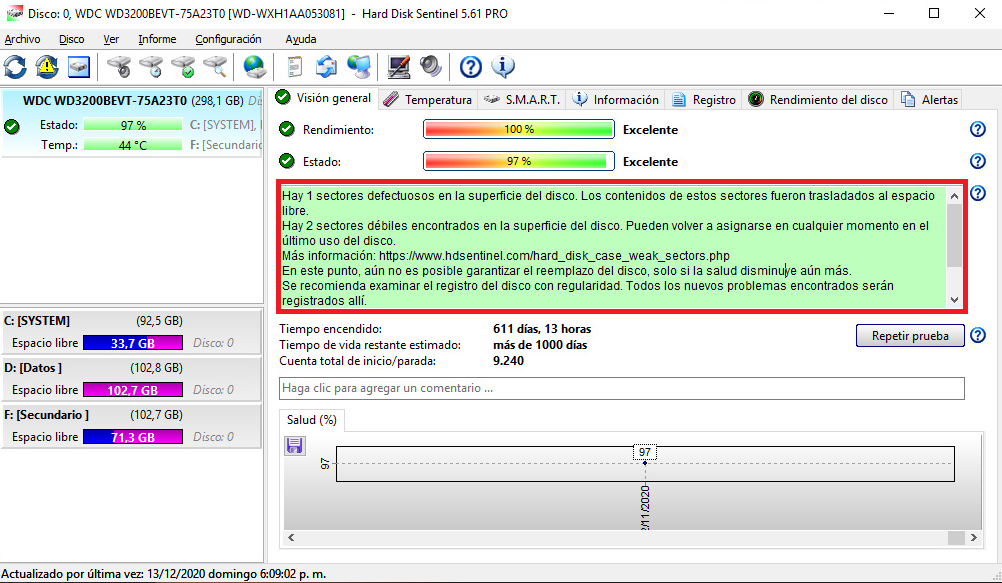Click the blue question mark help toolbar icon
1002x583 pixels.
coord(471,66)
